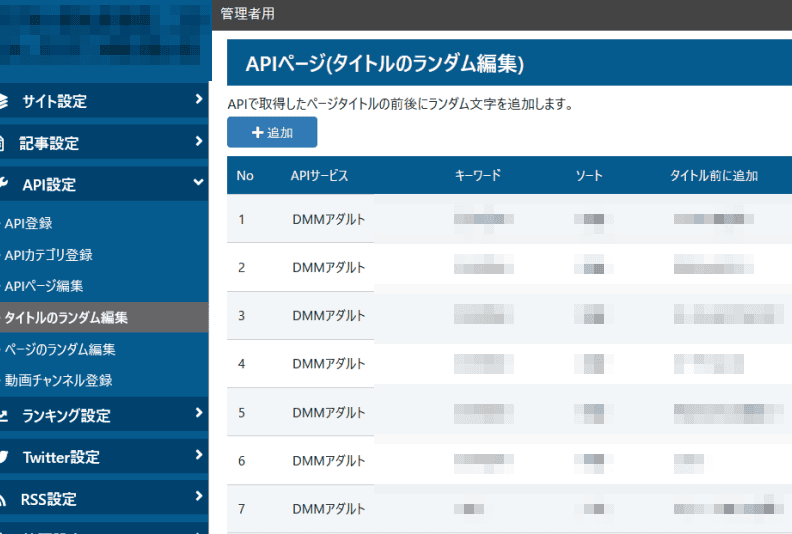
Task: Click the Twitter bird icon in sidebar
Action: click(x=4, y=457)
